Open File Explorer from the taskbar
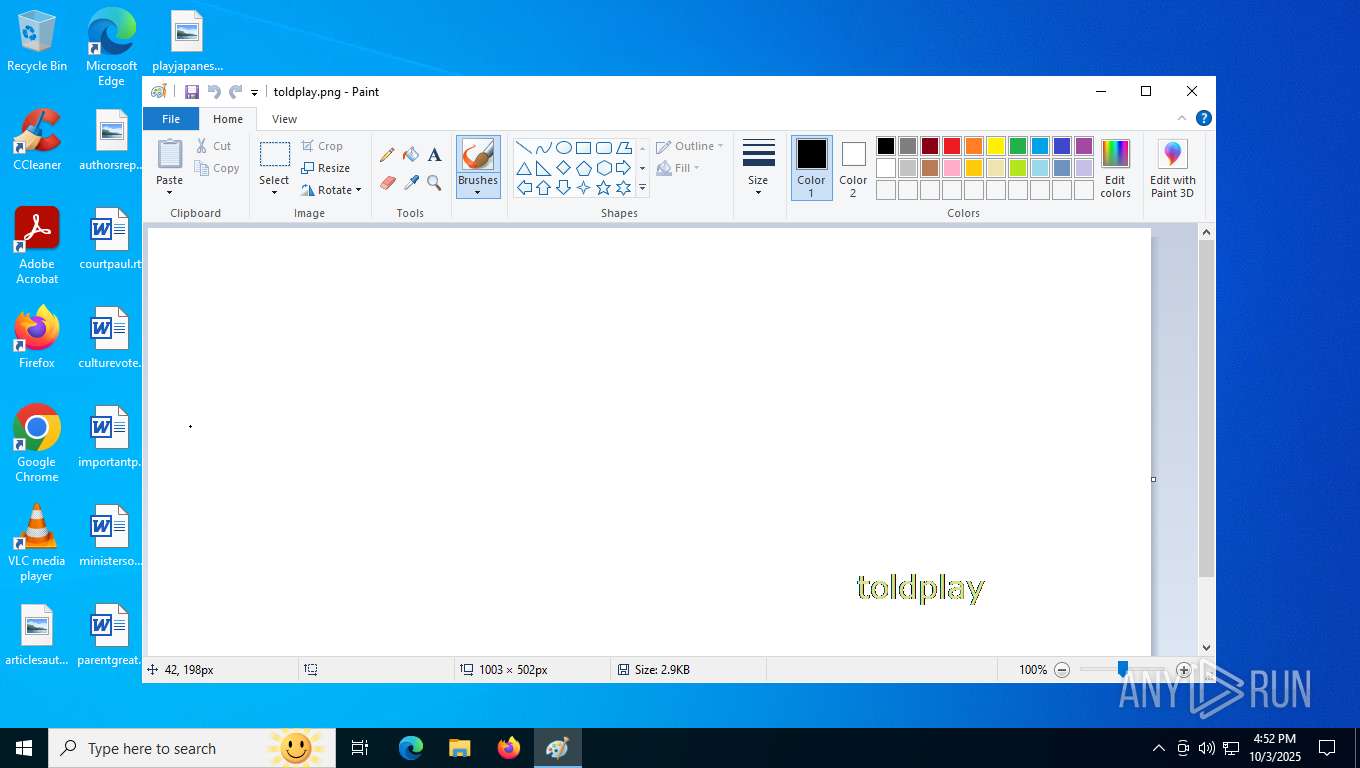1360x768 pixels. pos(460,748)
